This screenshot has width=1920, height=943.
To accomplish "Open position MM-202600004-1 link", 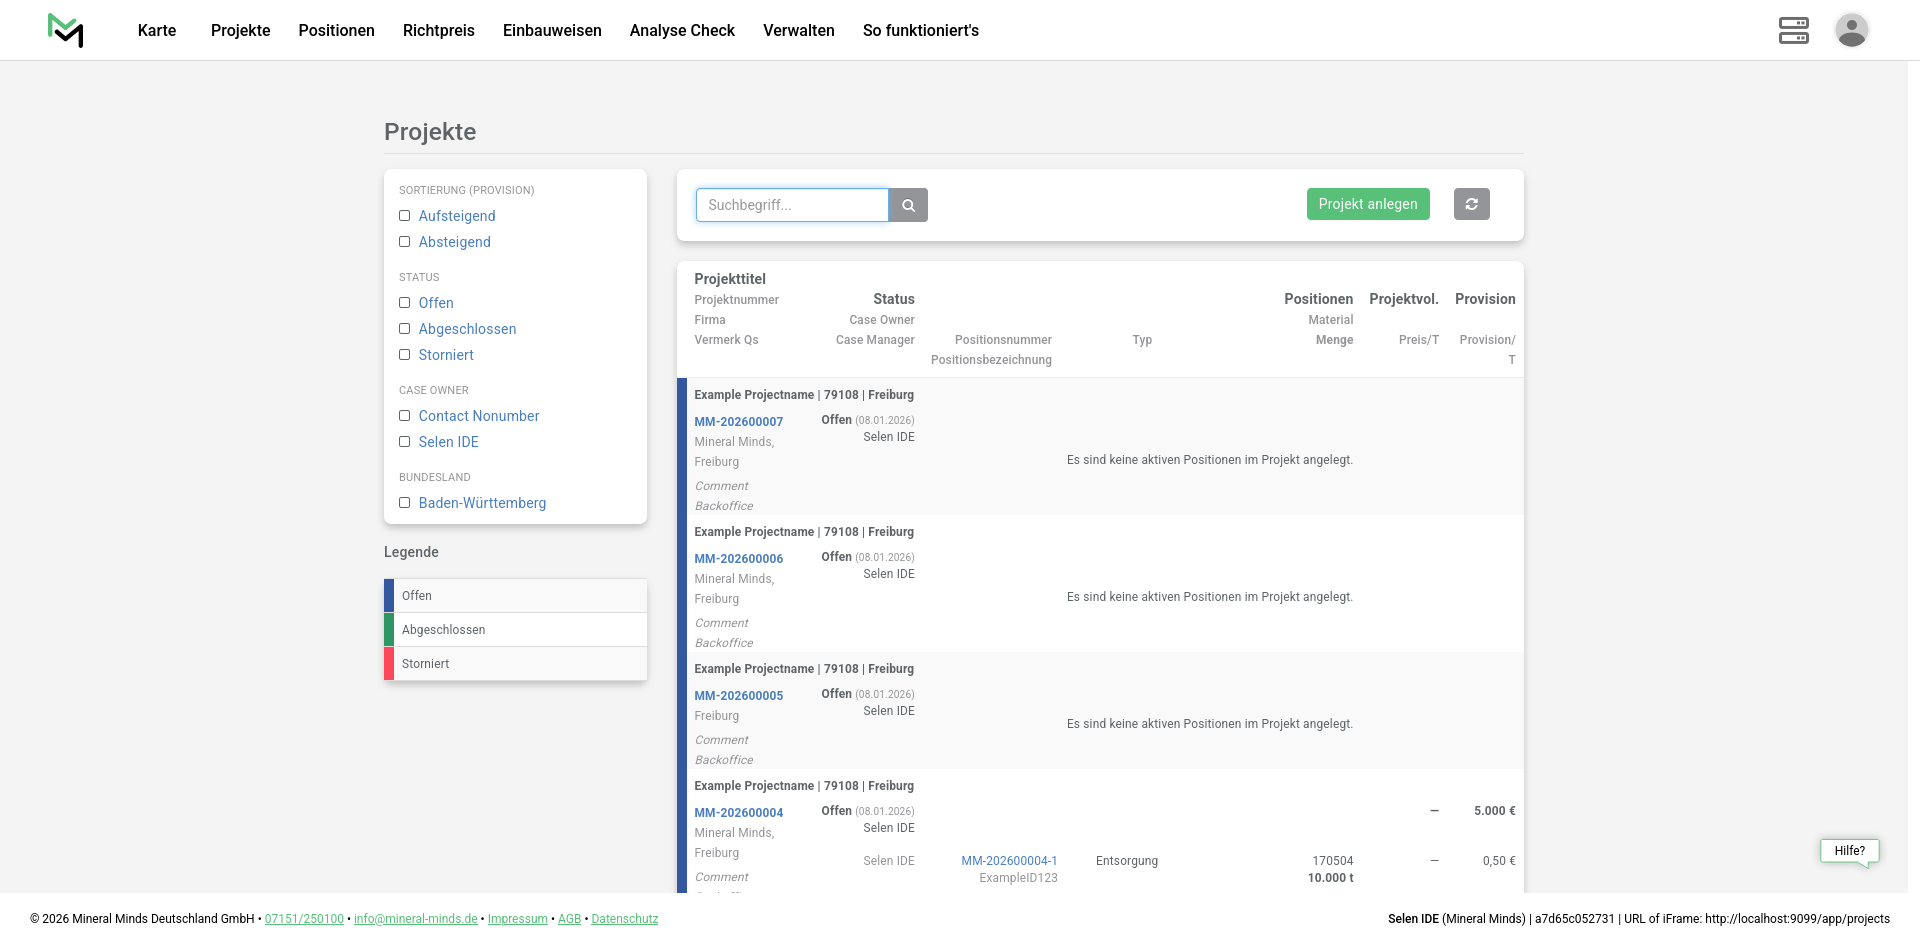I will (x=1009, y=861).
